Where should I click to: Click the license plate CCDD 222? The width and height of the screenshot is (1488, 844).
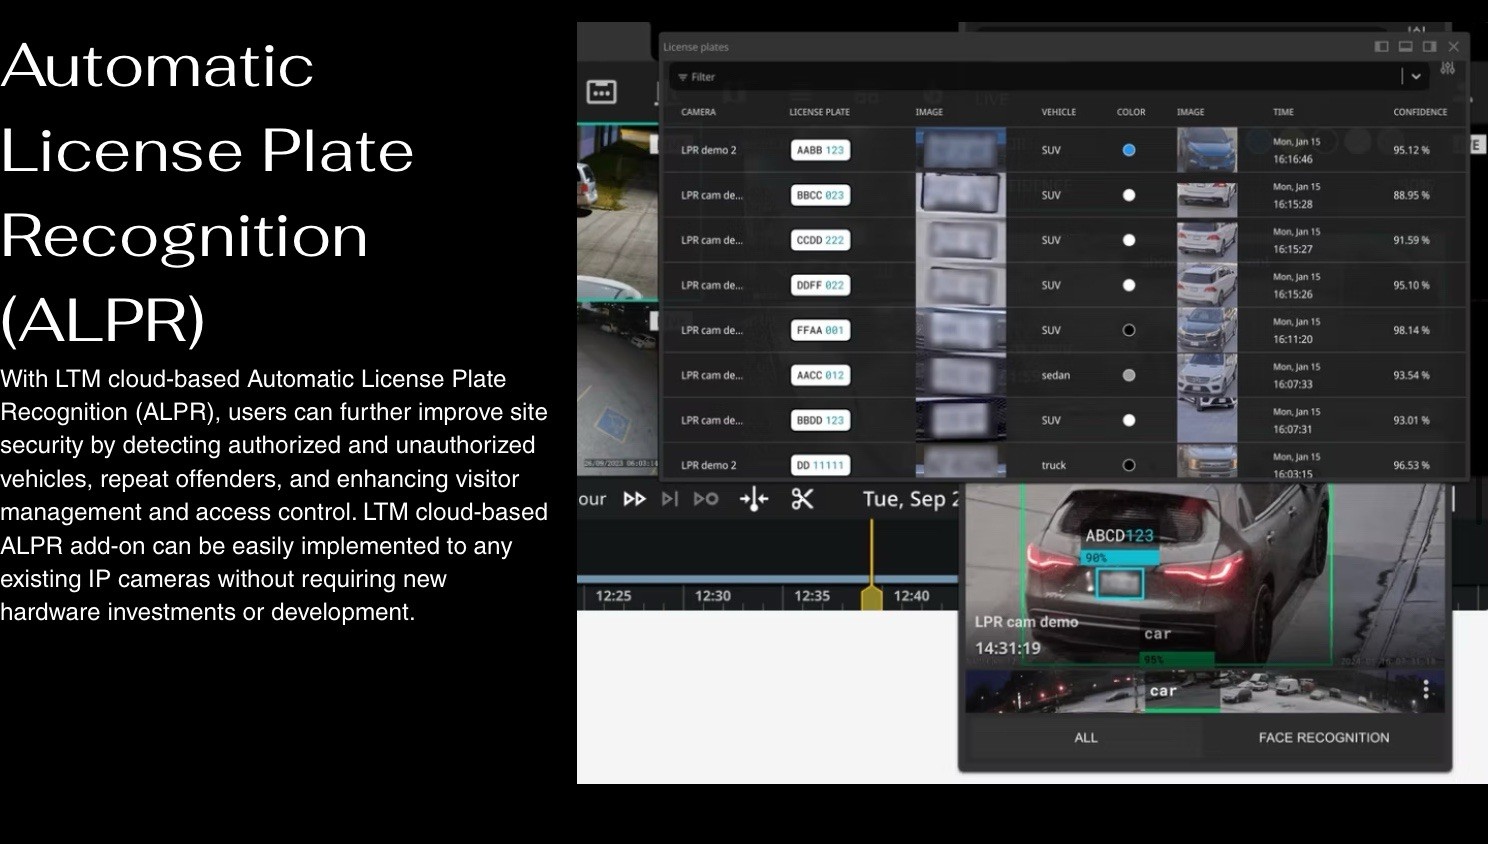820,240
